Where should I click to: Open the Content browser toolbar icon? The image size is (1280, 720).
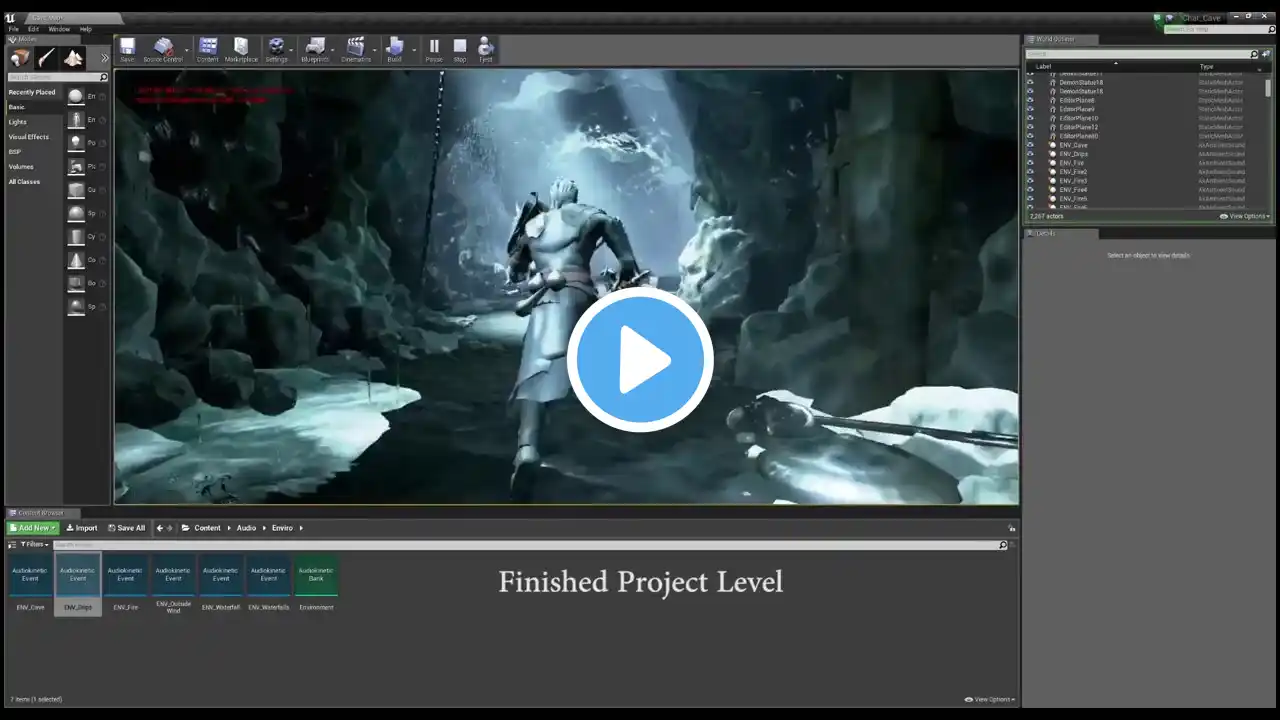point(208,49)
